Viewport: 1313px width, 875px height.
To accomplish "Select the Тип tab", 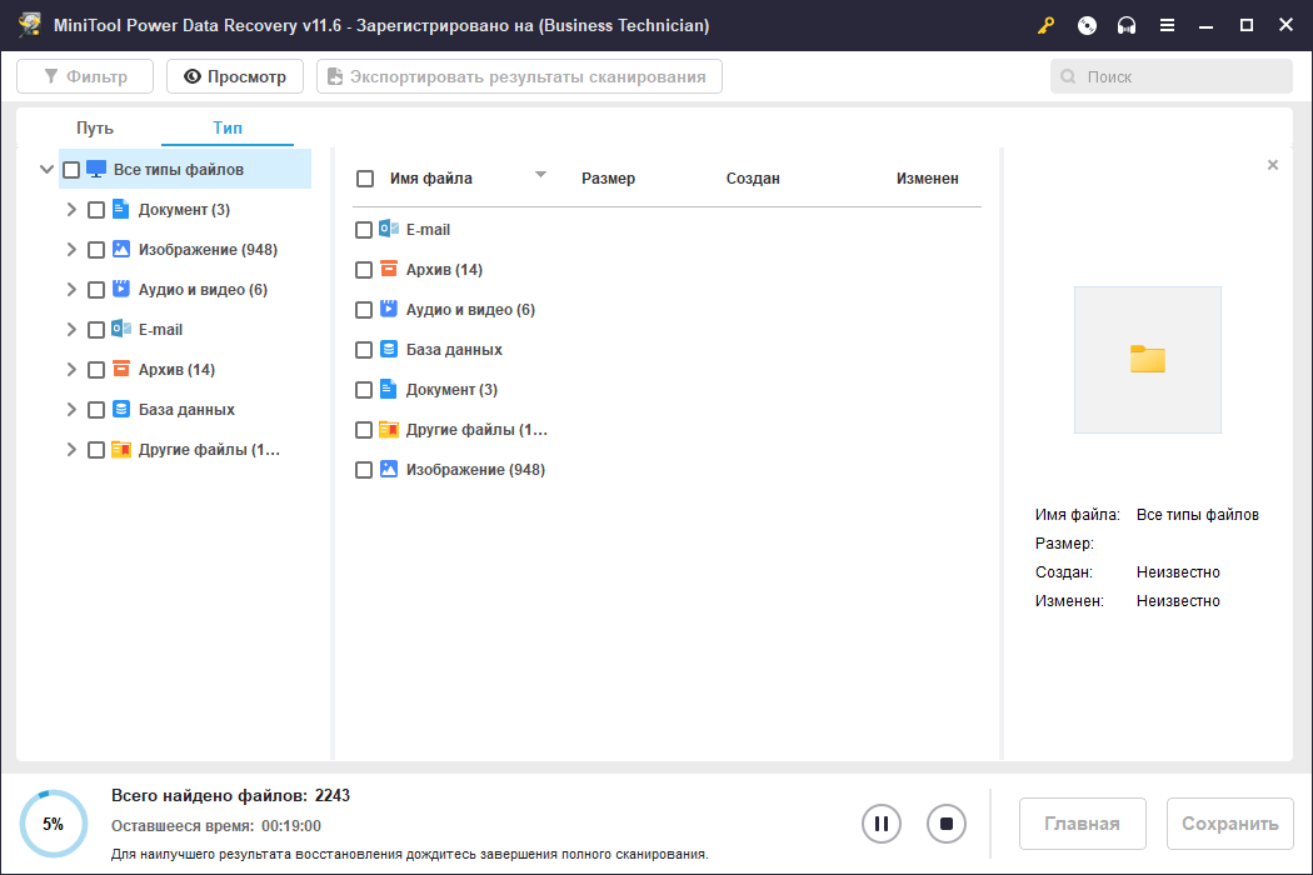I will click(227, 128).
